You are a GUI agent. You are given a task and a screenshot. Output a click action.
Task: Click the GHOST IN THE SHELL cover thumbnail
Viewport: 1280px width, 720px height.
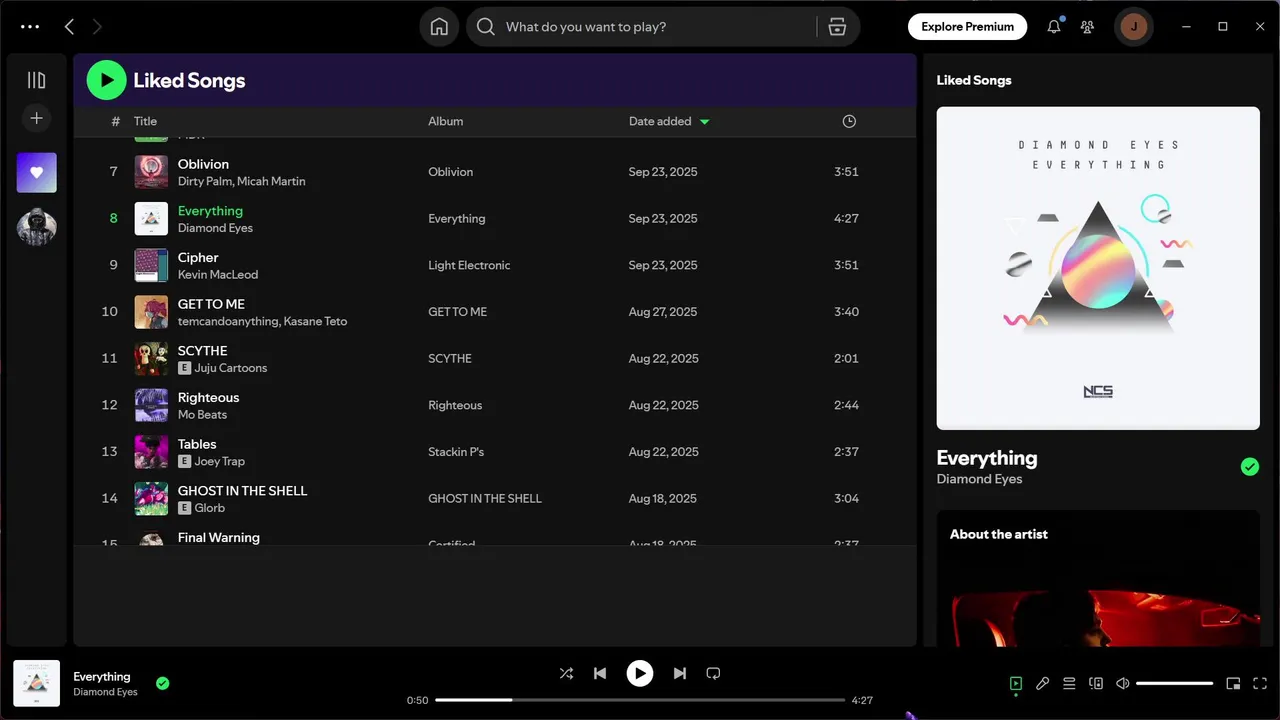pyautogui.click(x=151, y=498)
